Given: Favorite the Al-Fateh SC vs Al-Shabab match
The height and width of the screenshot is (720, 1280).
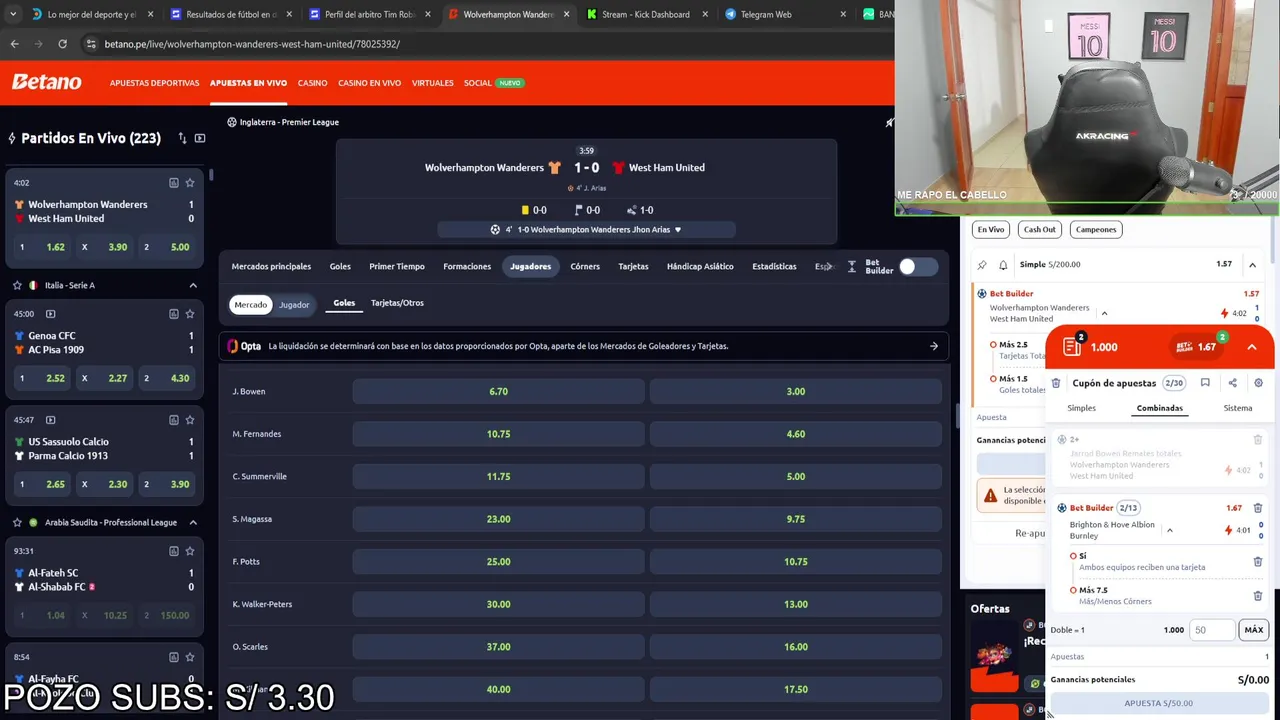Looking at the screenshot, I should pyautogui.click(x=190, y=551).
